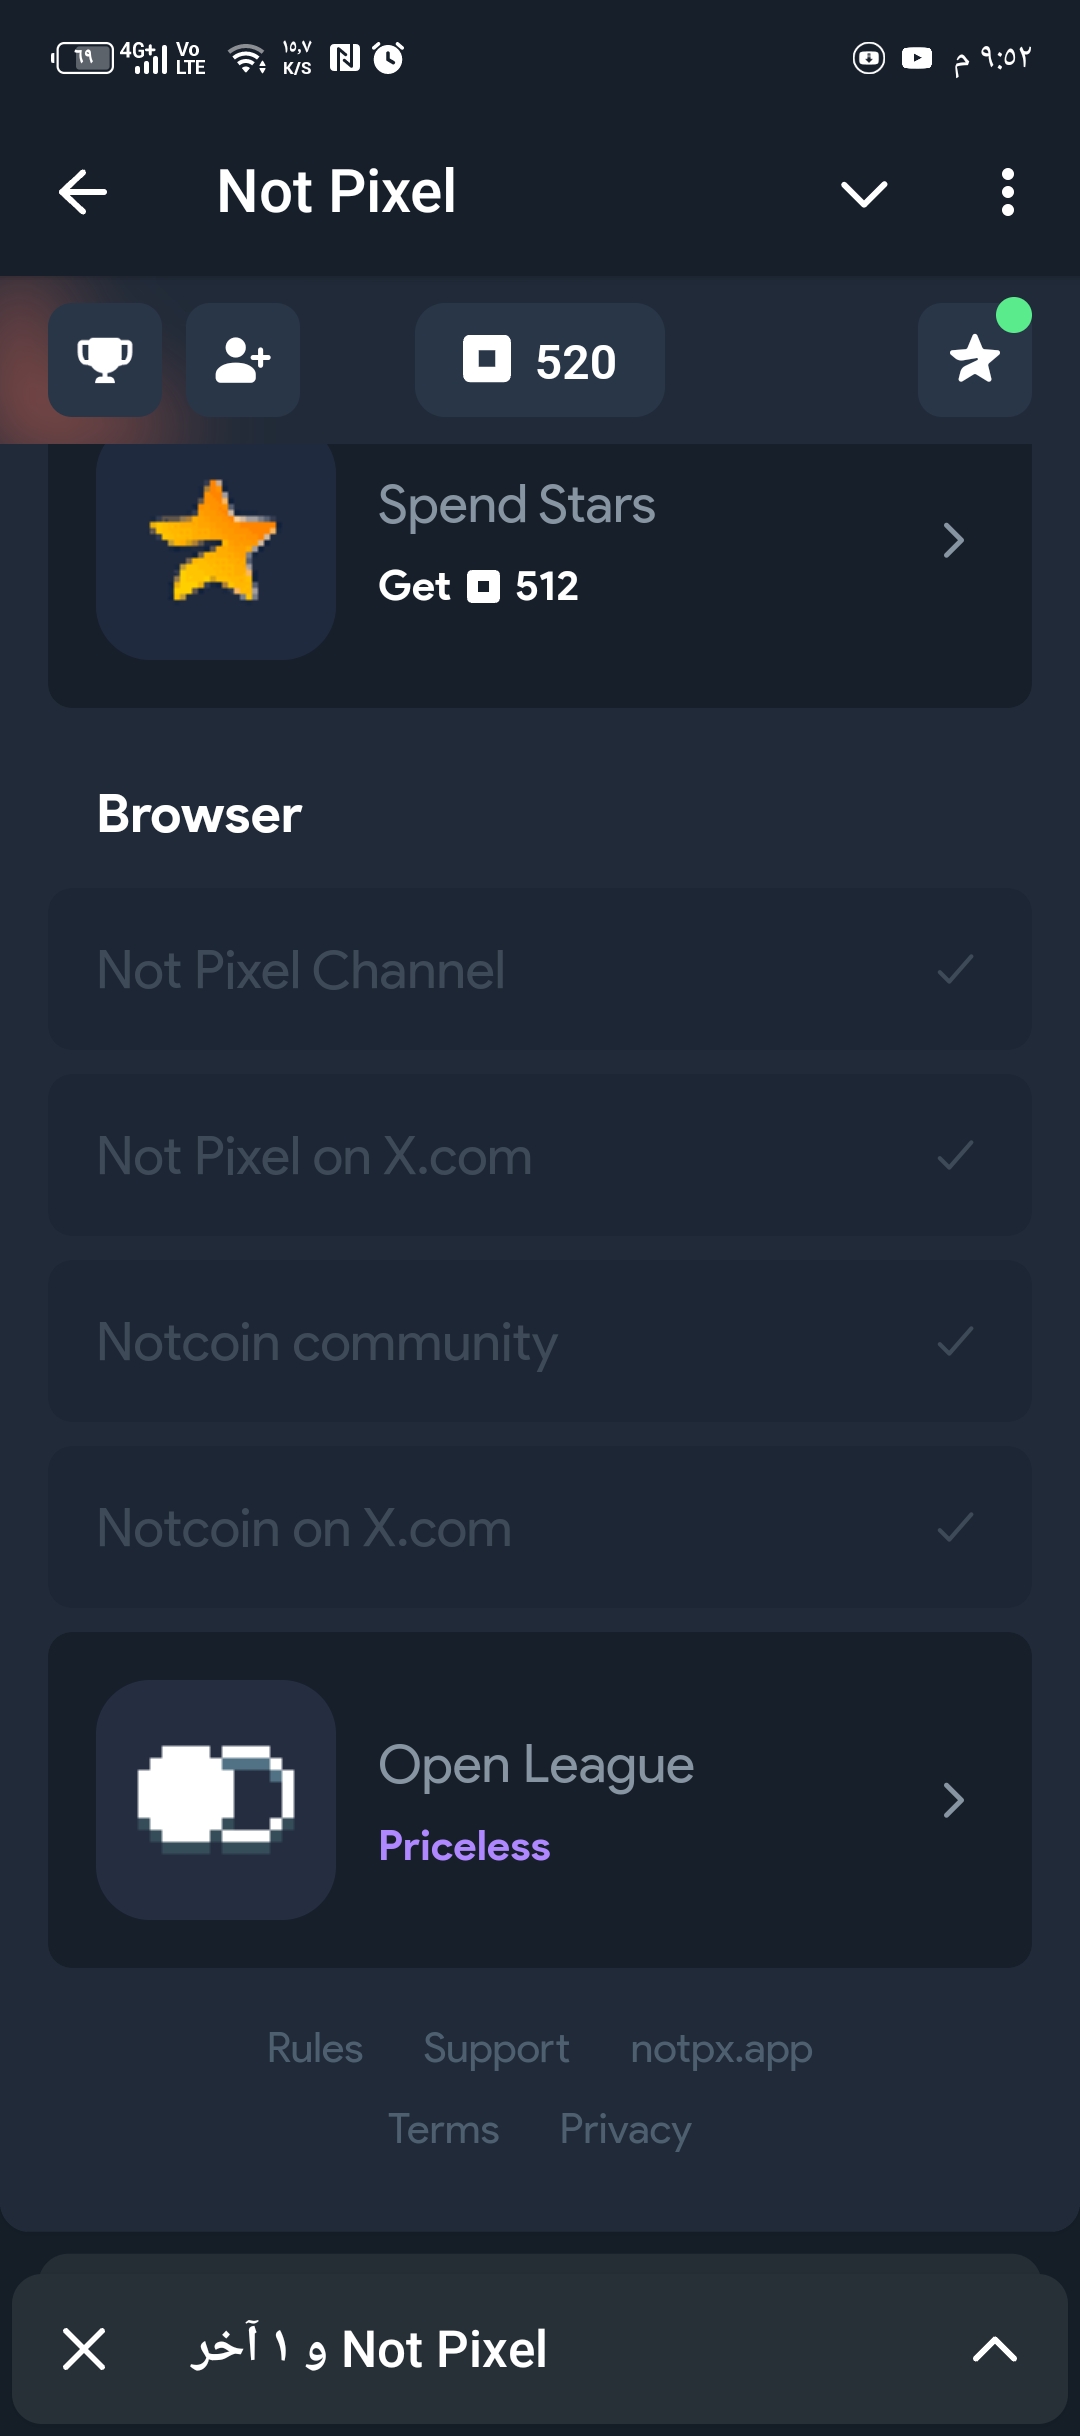
Task: Close the Not Pixel bottom bar
Action: (84, 2348)
